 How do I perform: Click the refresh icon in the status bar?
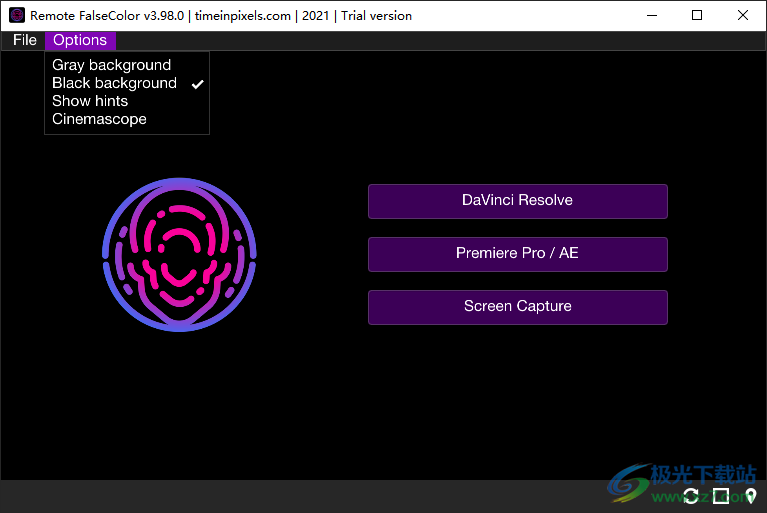point(691,496)
